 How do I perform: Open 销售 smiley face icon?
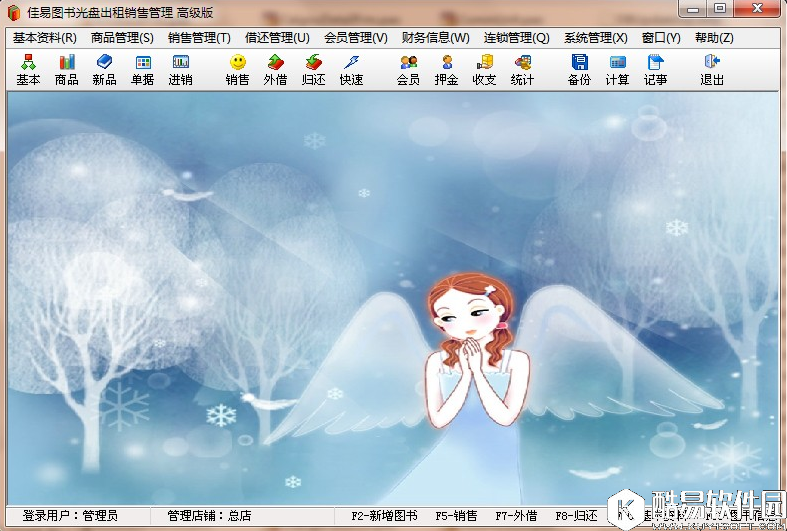(x=237, y=69)
